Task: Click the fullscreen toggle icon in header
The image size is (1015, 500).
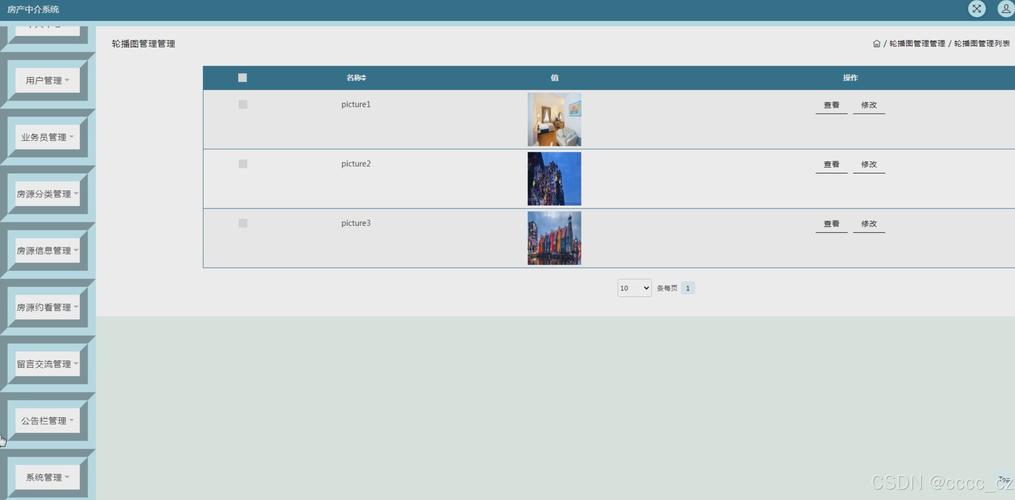Action: (977, 8)
